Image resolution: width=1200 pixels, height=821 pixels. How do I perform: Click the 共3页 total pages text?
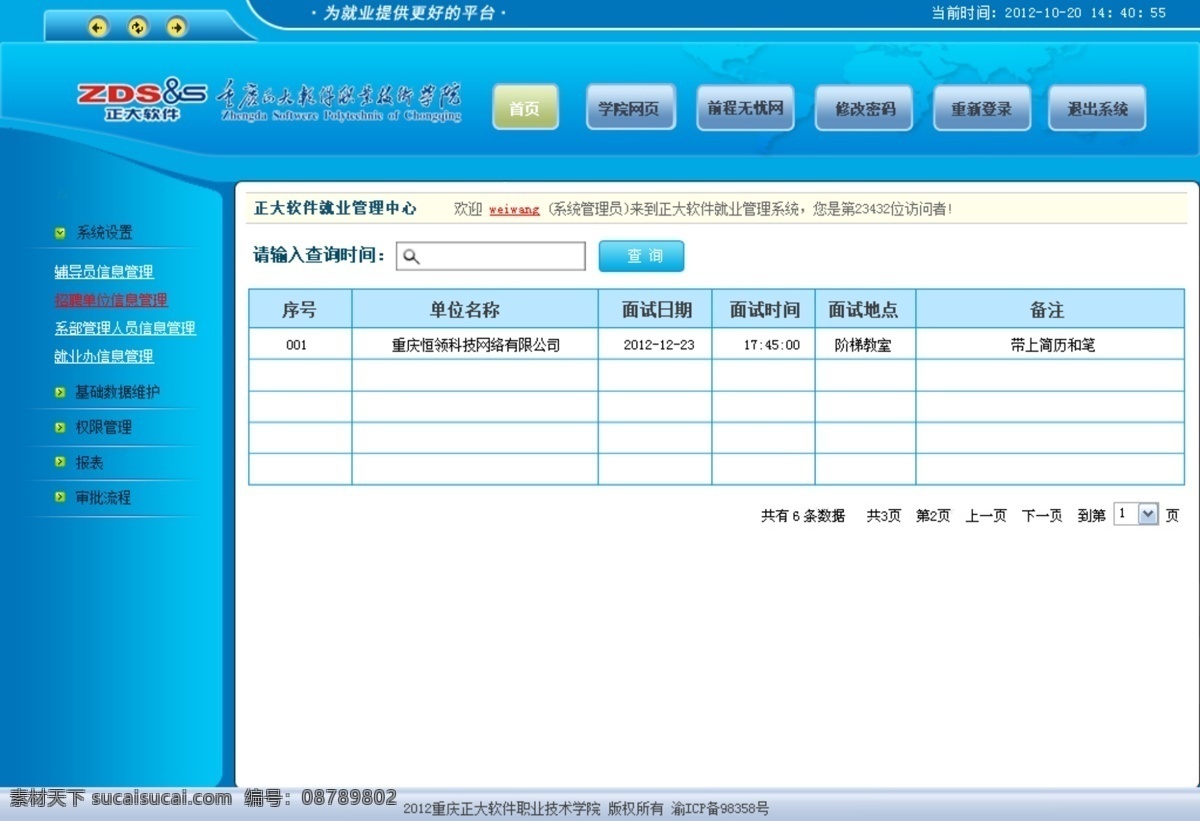coord(884,516)
